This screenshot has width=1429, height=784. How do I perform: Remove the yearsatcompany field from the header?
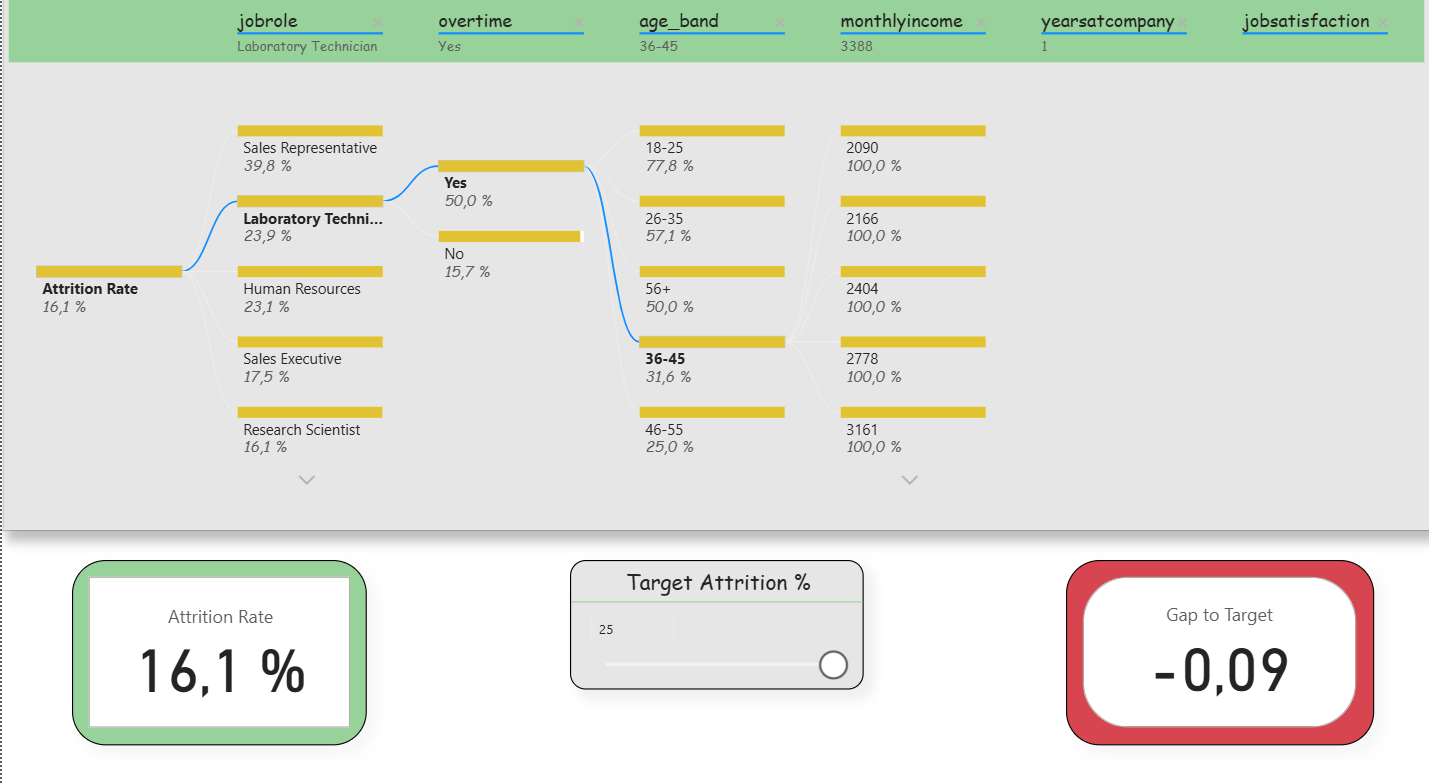pyautogui.click(x=1183, y=21)
